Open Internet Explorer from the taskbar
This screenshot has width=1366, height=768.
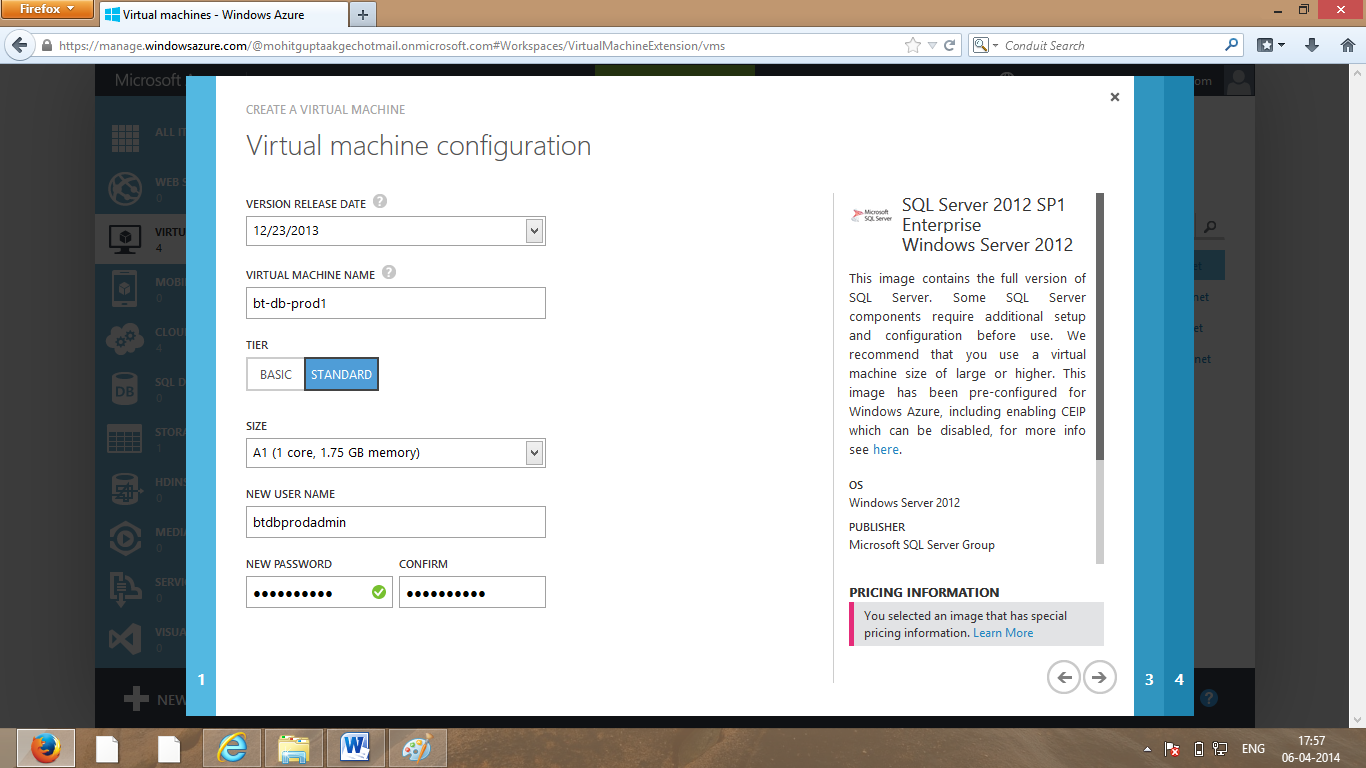(231, 749)
